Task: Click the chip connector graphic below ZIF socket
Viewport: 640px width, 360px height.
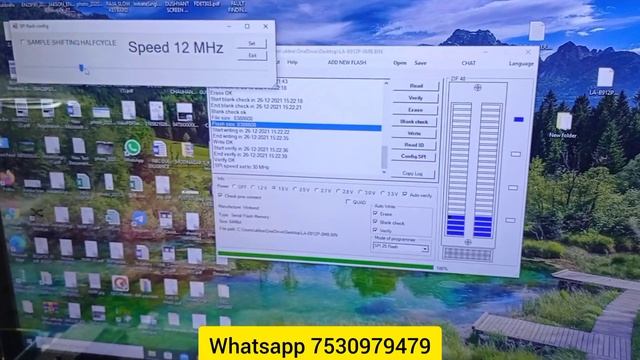Action: point(467,255)
